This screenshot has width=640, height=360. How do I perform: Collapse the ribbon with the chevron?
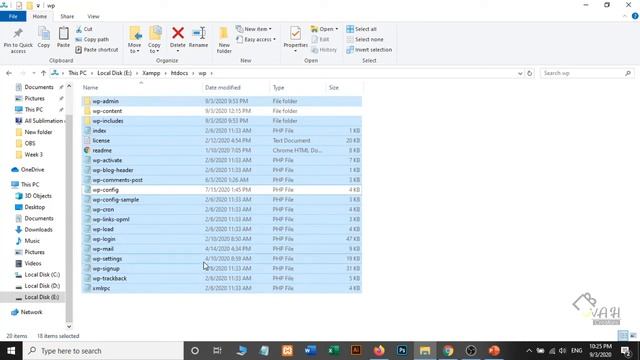[x=624, y=16]
